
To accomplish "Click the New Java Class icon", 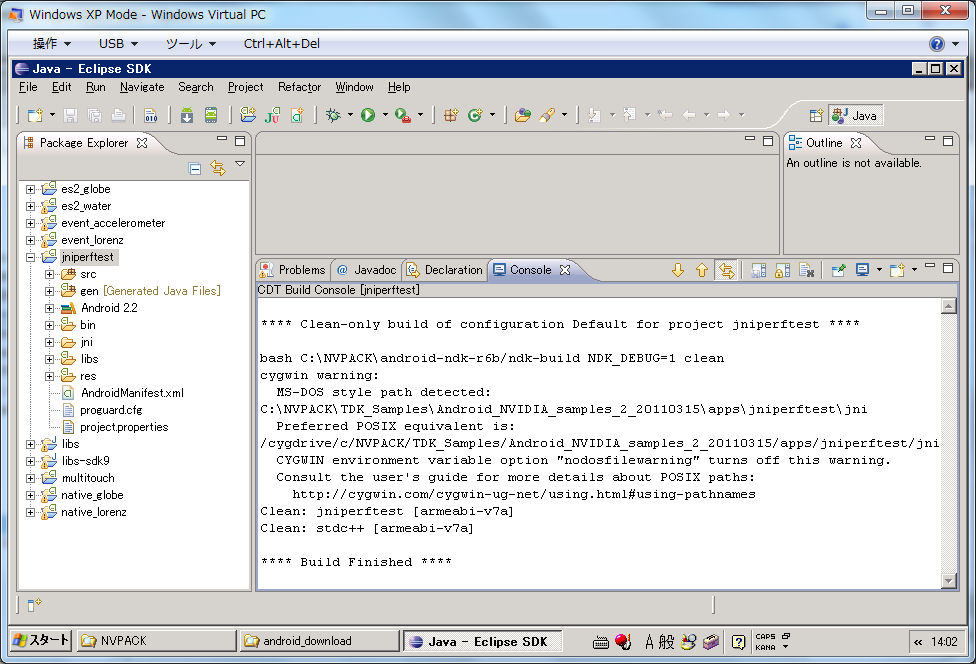I will pyautogui.click(x=475, y=115).
